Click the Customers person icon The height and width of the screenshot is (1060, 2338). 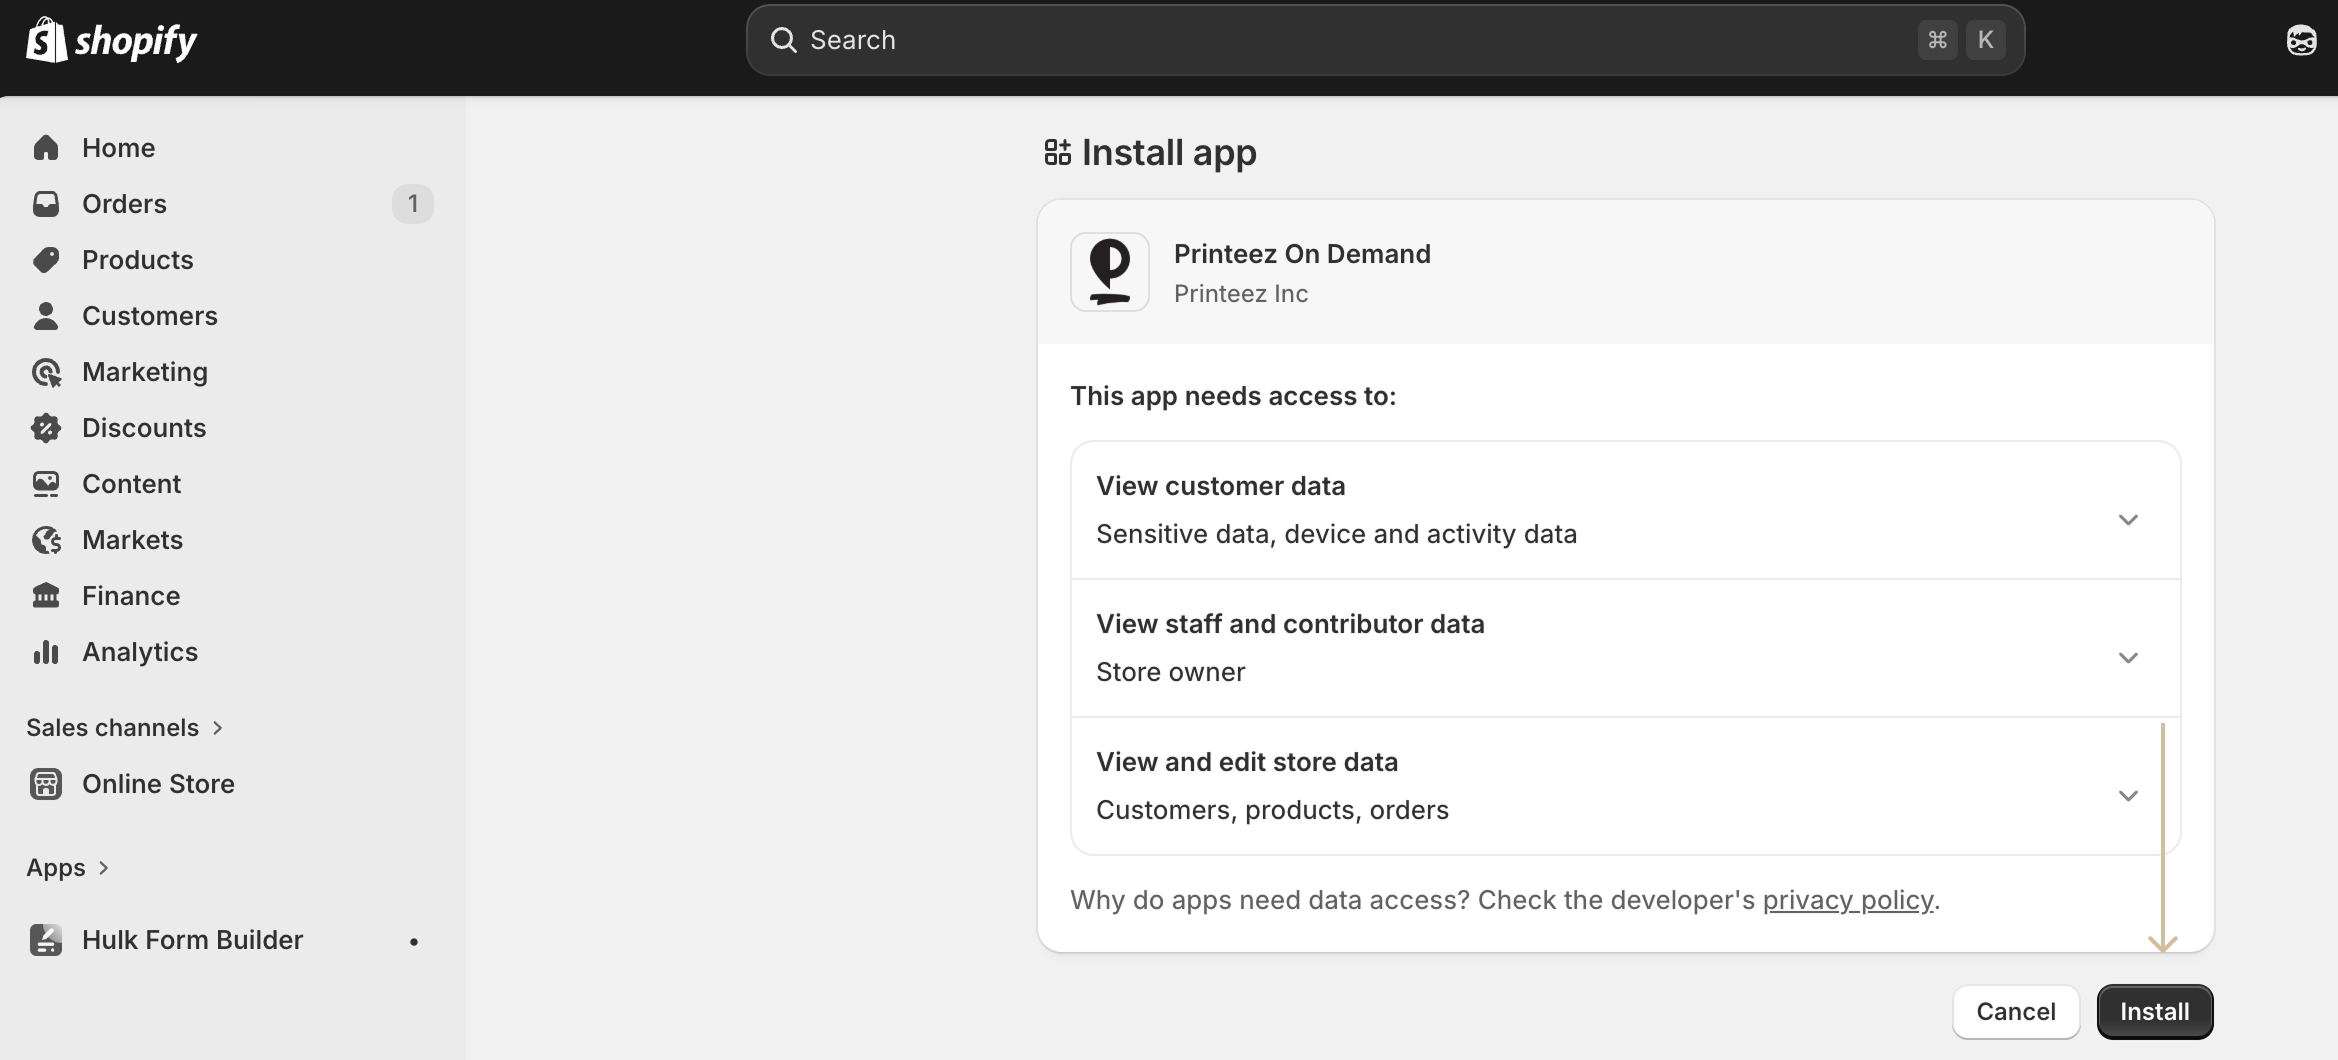46,316
